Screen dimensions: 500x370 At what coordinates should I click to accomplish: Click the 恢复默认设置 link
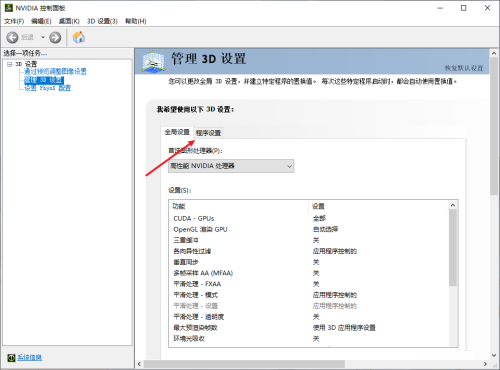point(464,68)
